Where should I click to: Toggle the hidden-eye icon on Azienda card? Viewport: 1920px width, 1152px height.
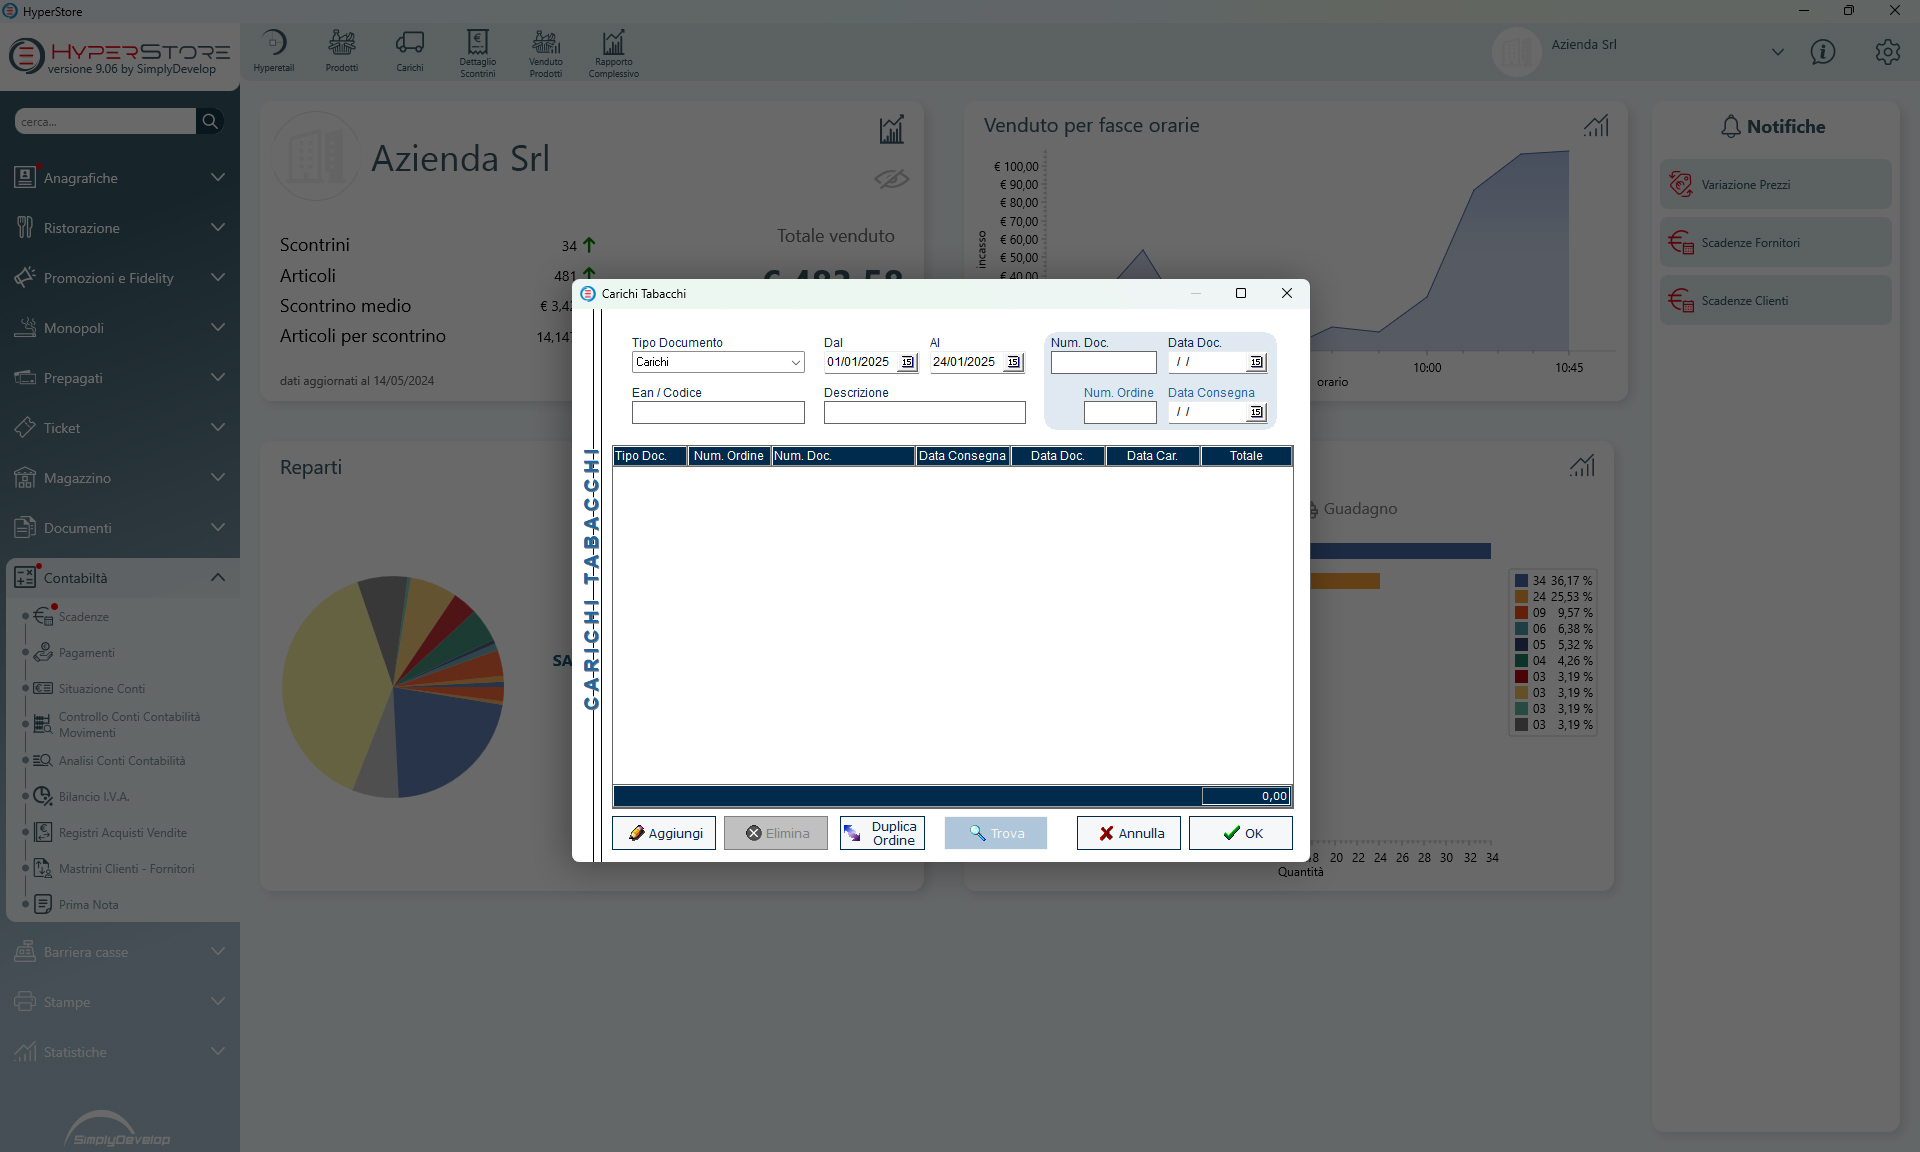pyautogui.click(x=891, y=179)
